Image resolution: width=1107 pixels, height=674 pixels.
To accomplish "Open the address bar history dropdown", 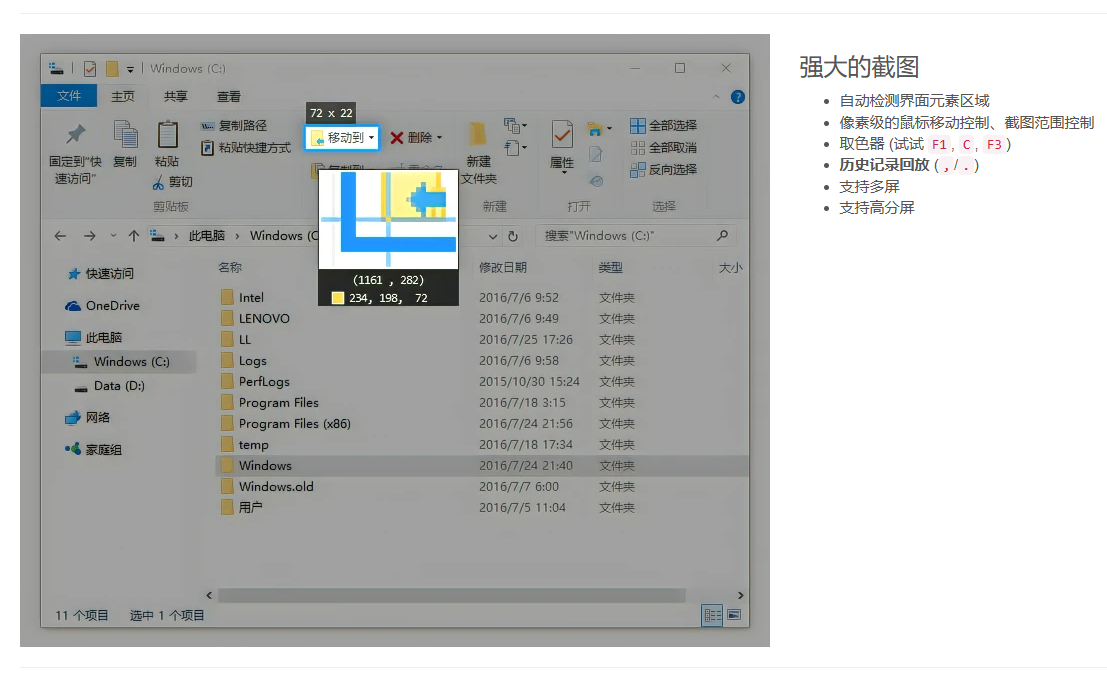I will [493, 236].
